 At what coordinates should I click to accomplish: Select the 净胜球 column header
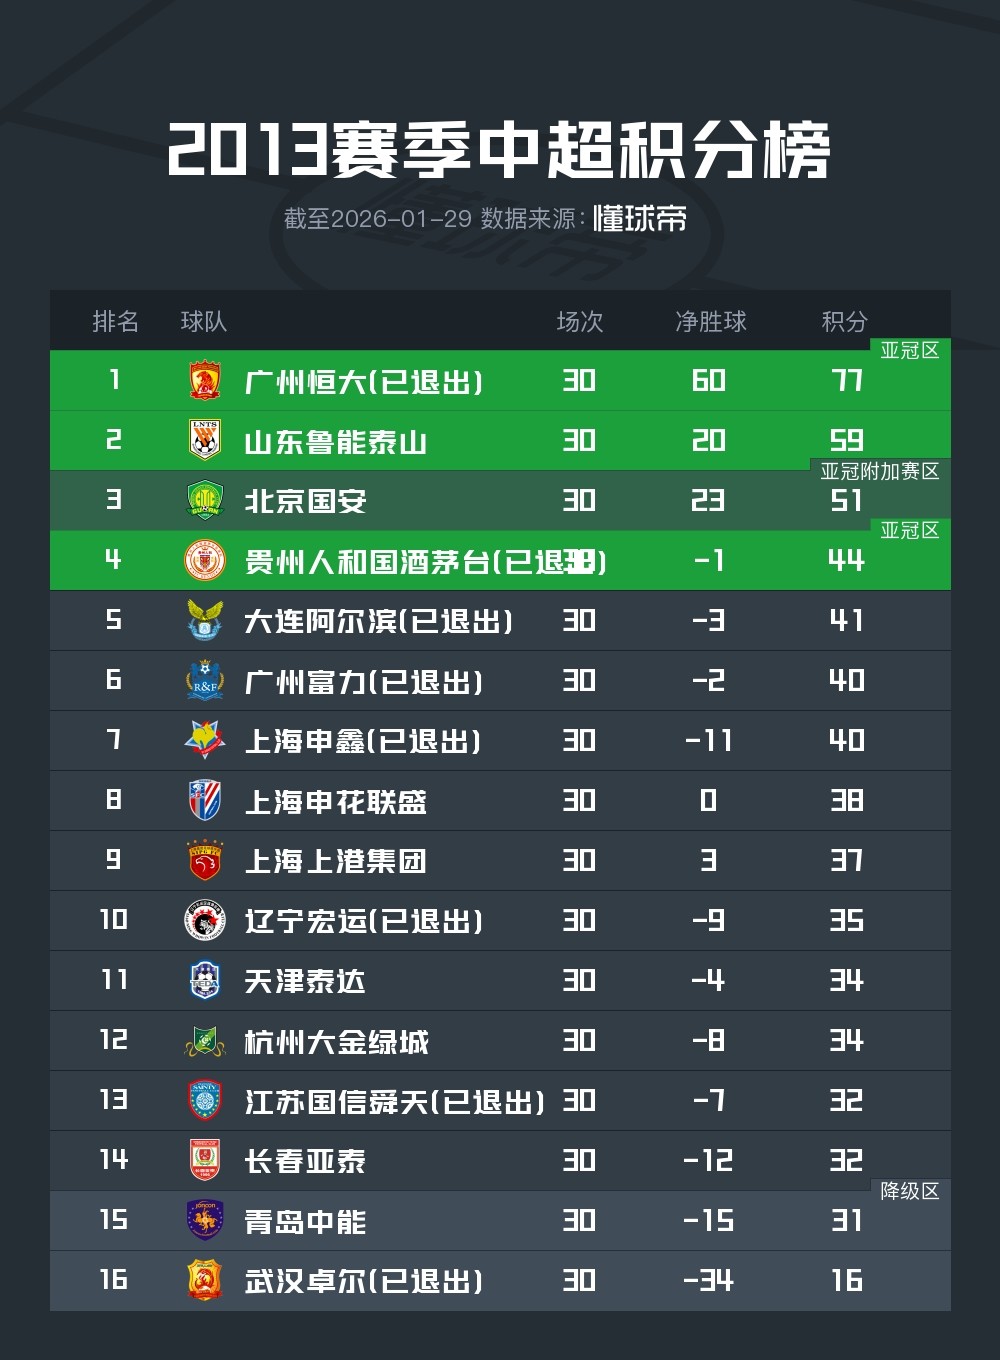point(711,321)
